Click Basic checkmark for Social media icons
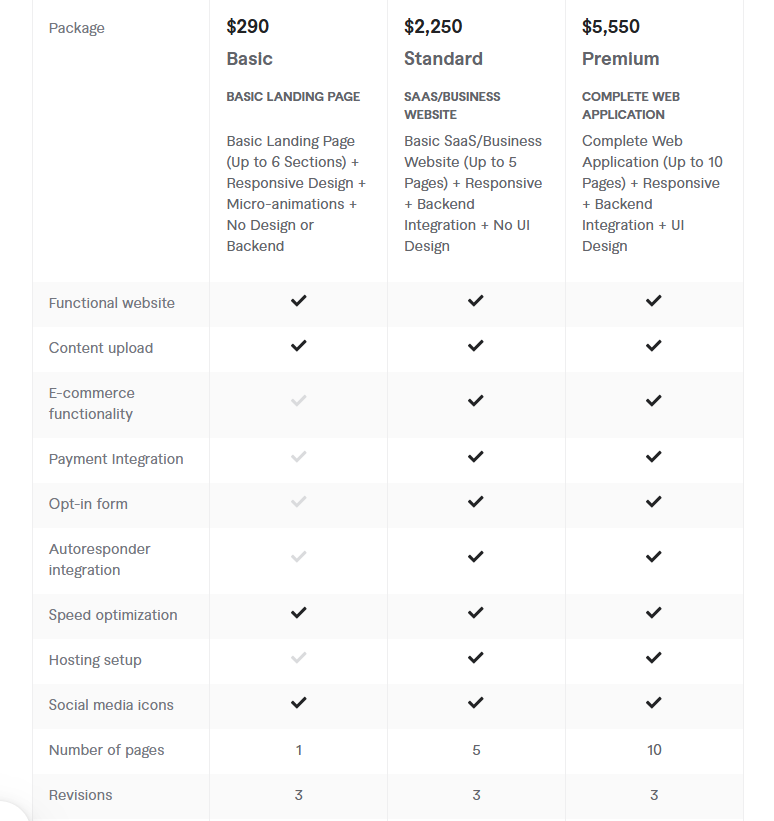 pyautogui.click(x=298, y=703)
